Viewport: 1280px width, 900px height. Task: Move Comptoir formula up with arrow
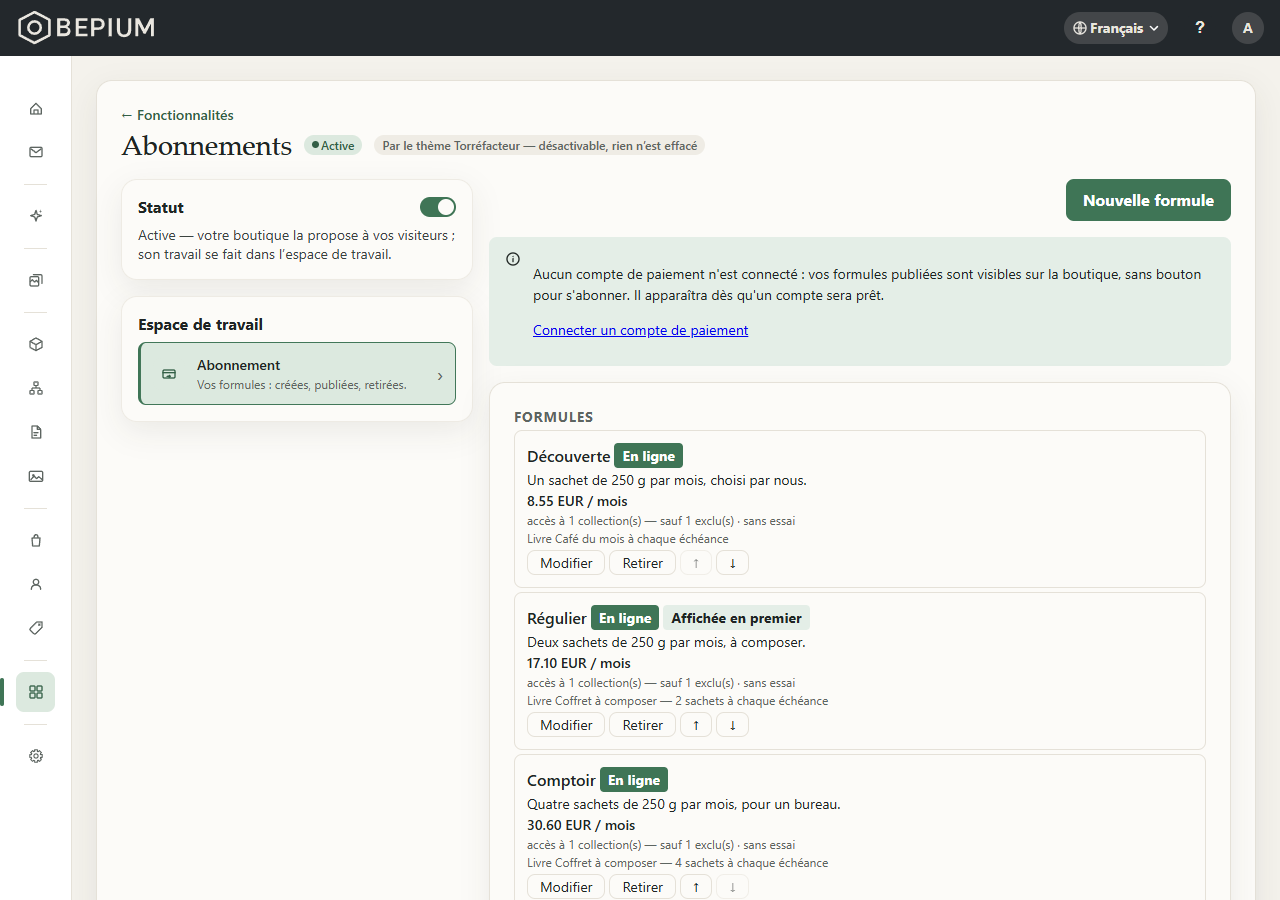pyautogui.click(x=696, y=887)
